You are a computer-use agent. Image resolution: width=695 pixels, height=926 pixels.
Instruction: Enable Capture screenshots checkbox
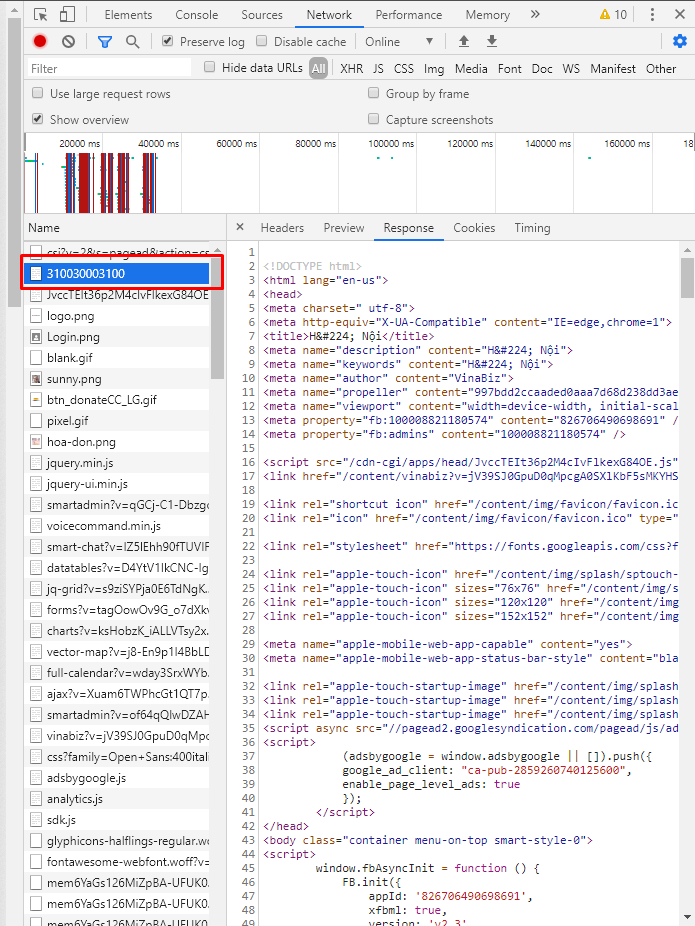coord(373,119)
